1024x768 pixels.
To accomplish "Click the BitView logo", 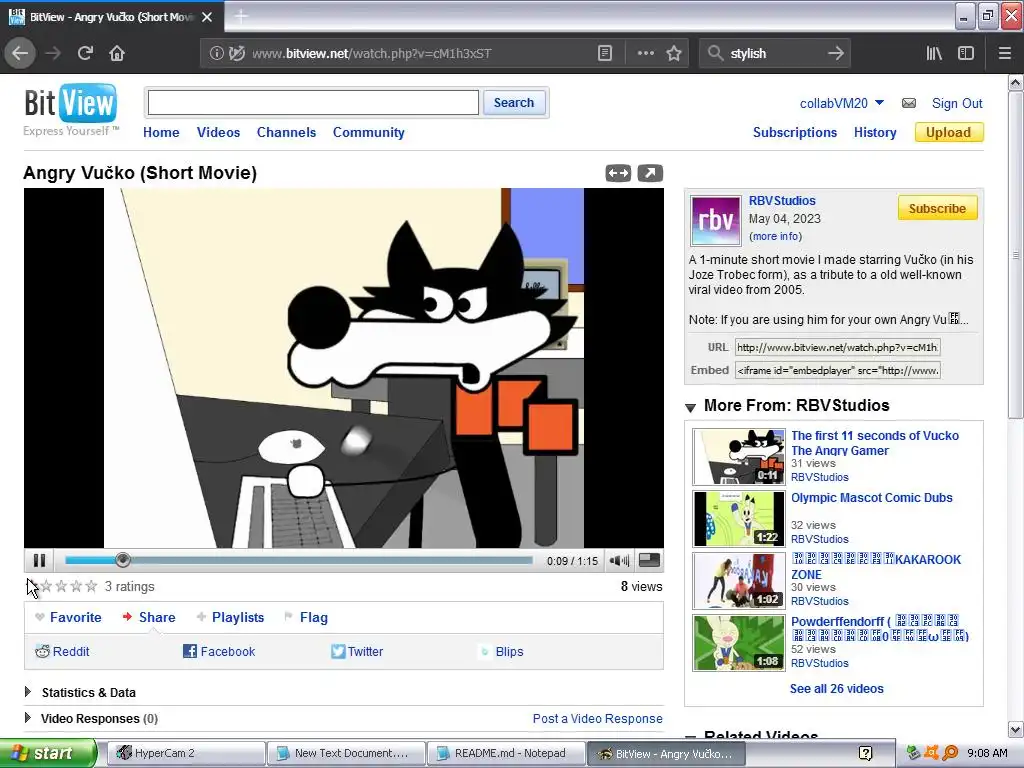I will [x=71, y=109].
